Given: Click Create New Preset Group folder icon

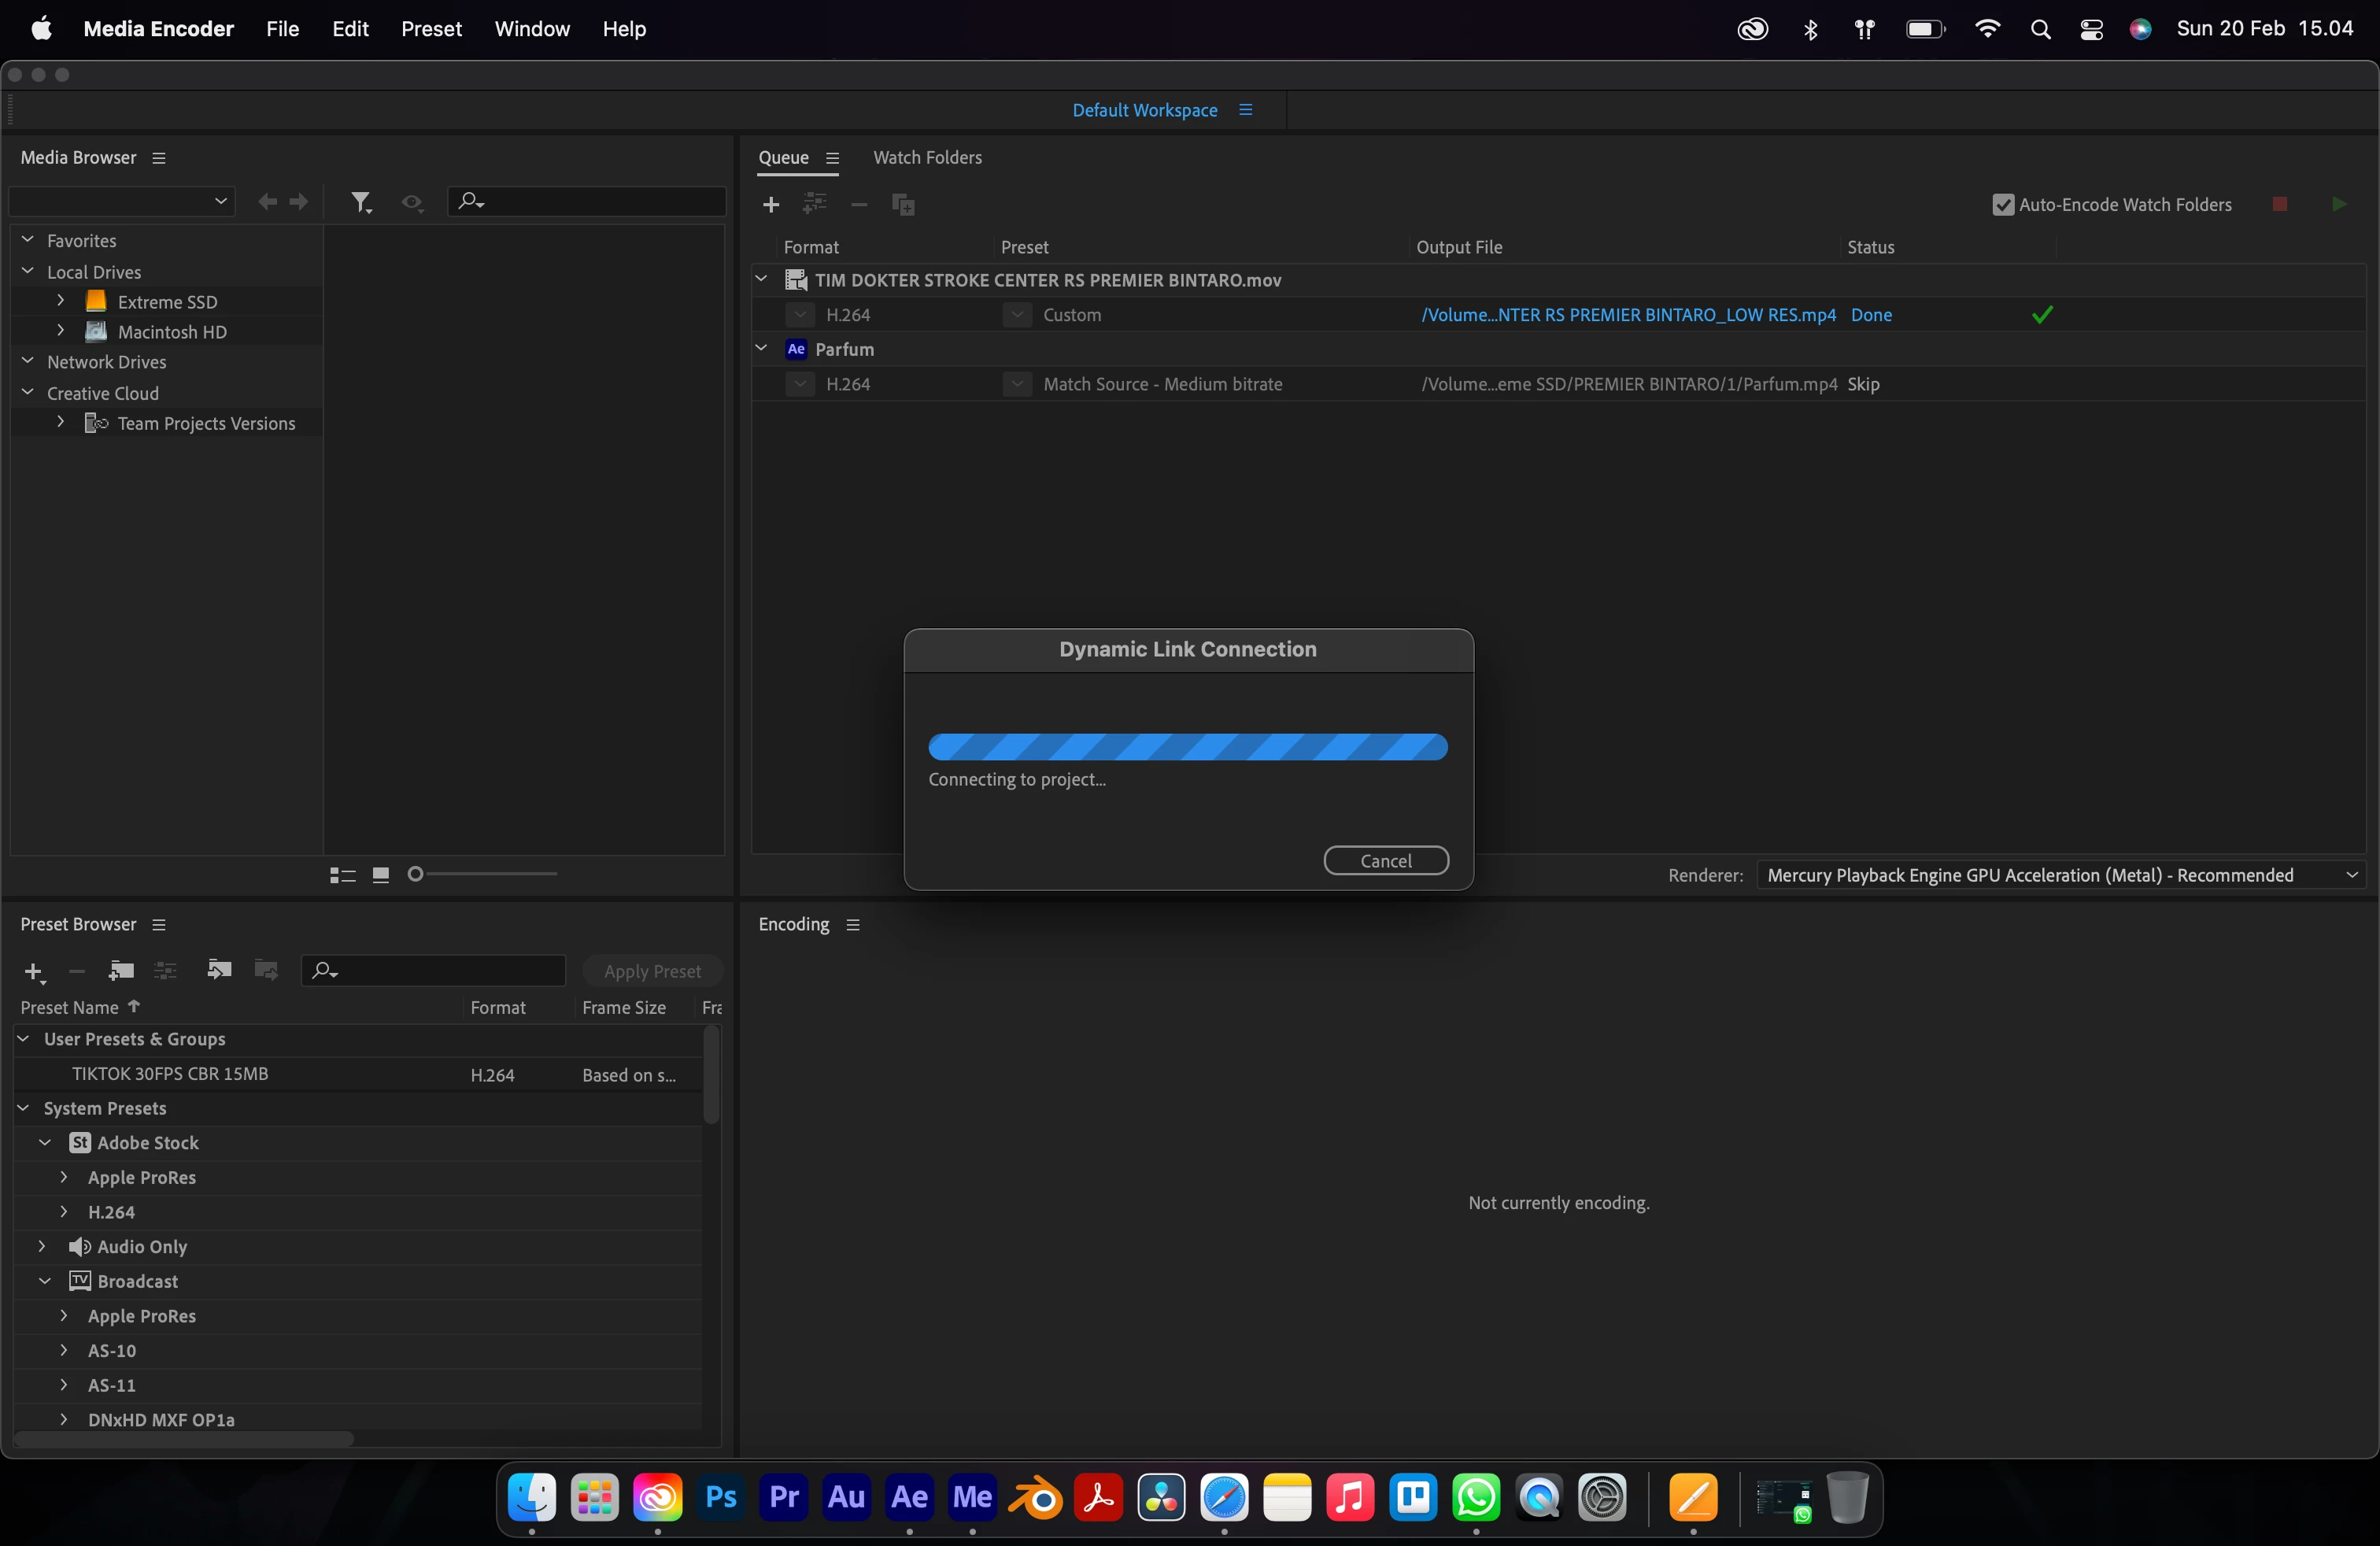Looking at the screenshot, I should click(121, 970).
